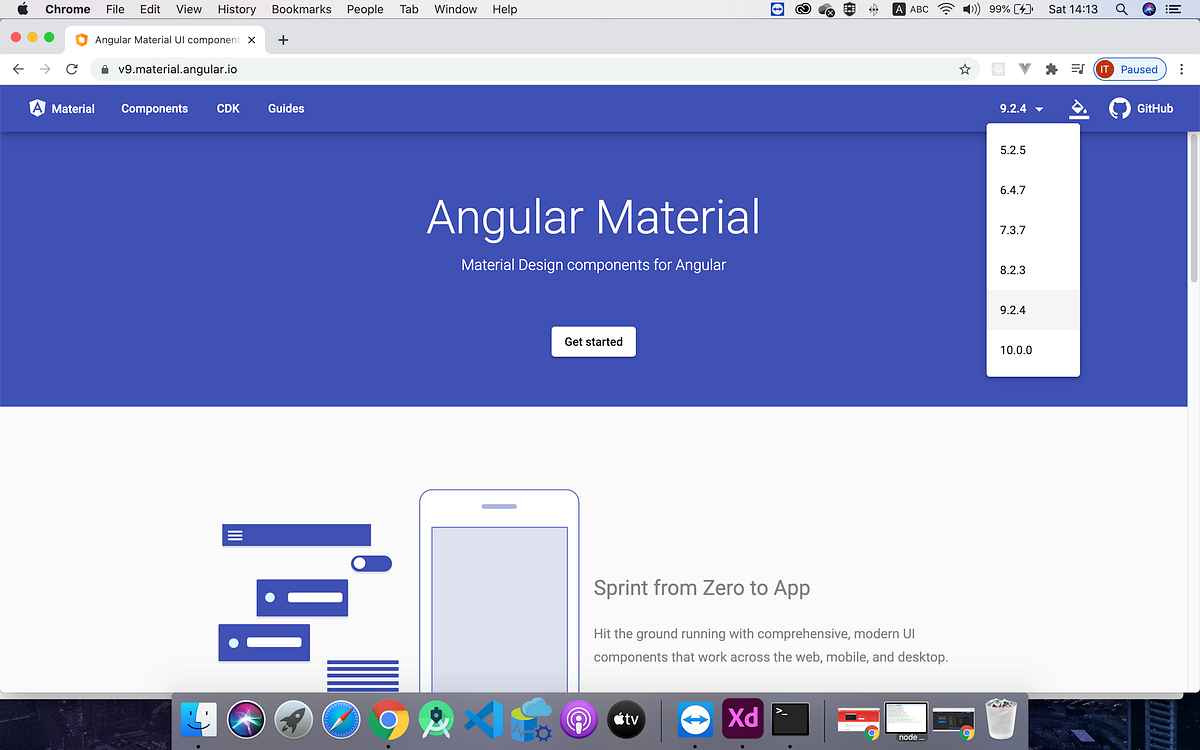Open the Guides section in the navbar

pos(286,108)
